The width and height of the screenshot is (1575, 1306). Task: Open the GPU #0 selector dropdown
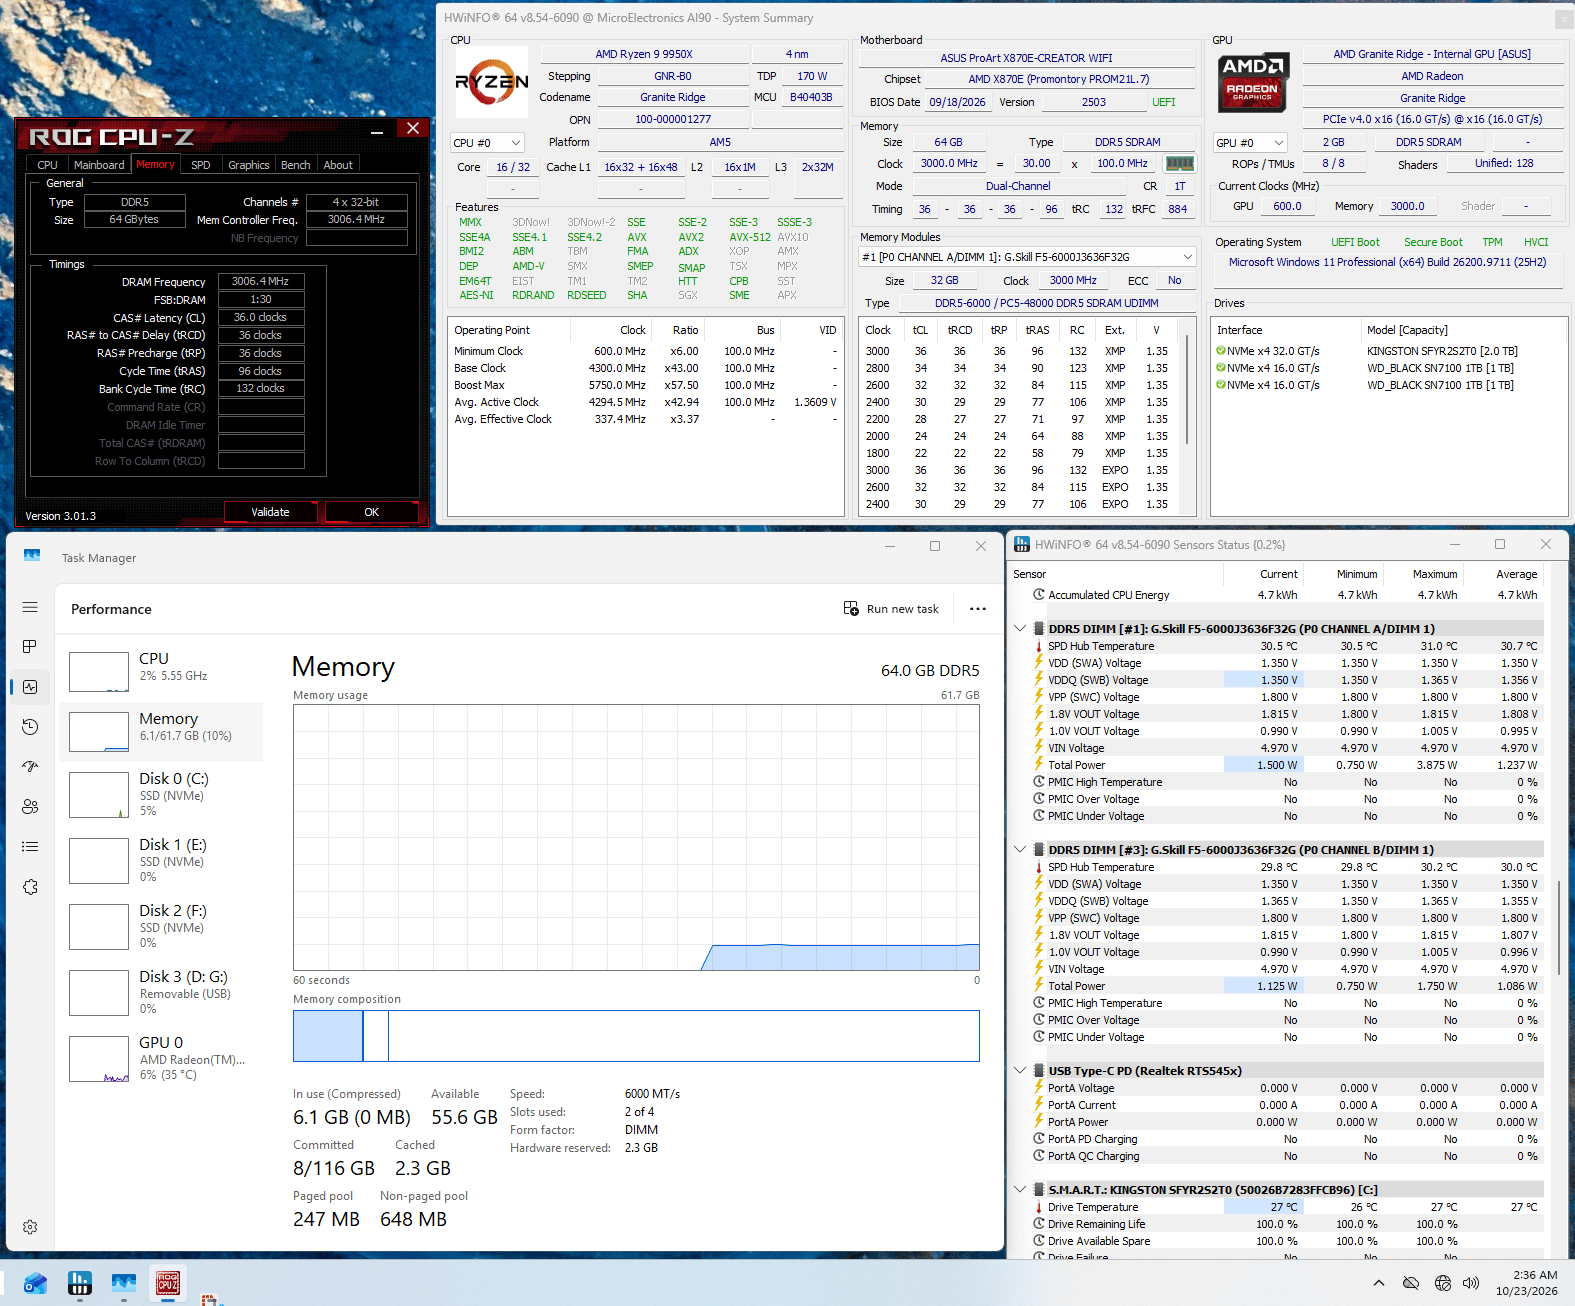tap(1250, 143)
